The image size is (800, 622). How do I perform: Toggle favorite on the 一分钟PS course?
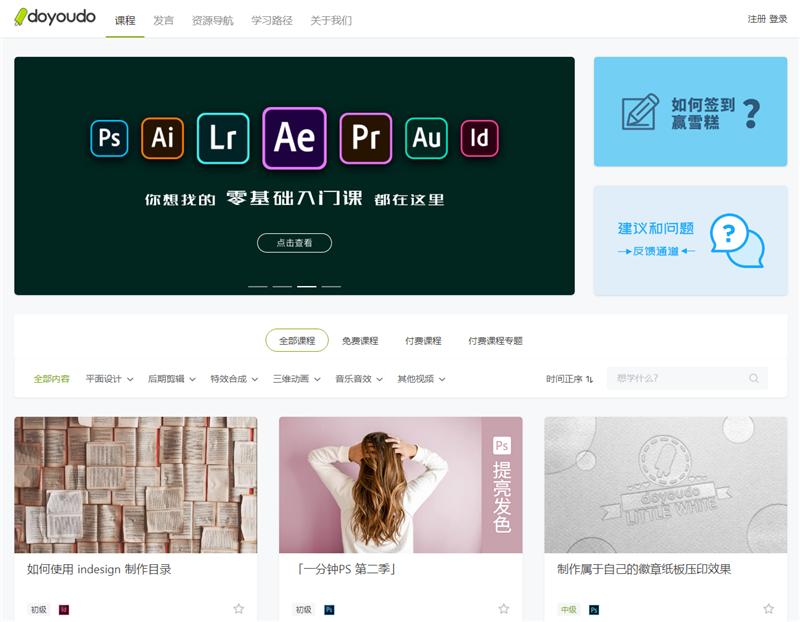503,607
